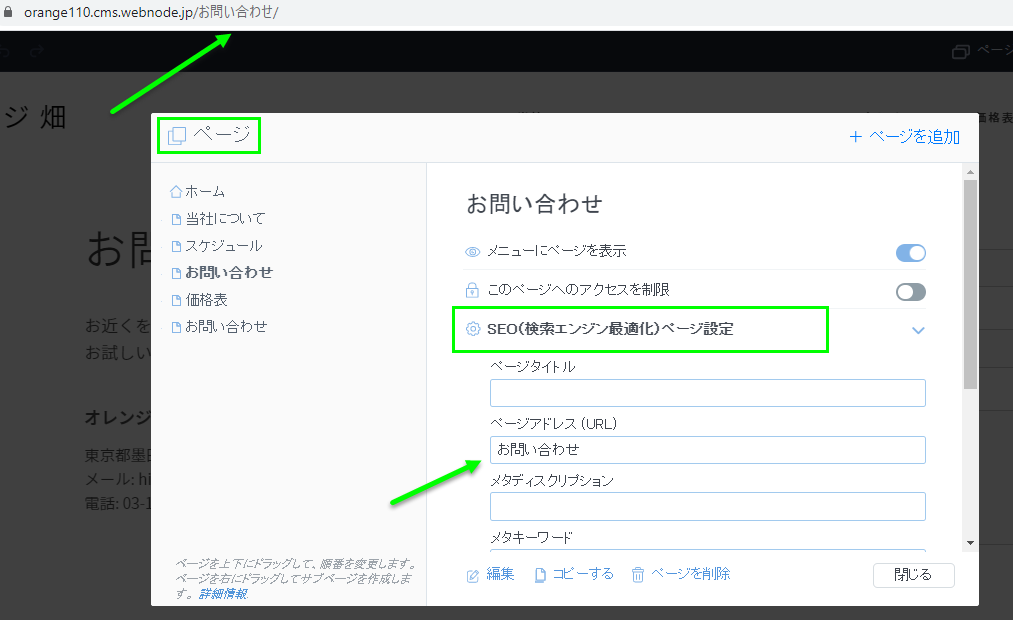The width and height of the screenshot is (1013, 620).
Task: Click the padlock icon beside アクセスを制限
Action: point(472,290)
